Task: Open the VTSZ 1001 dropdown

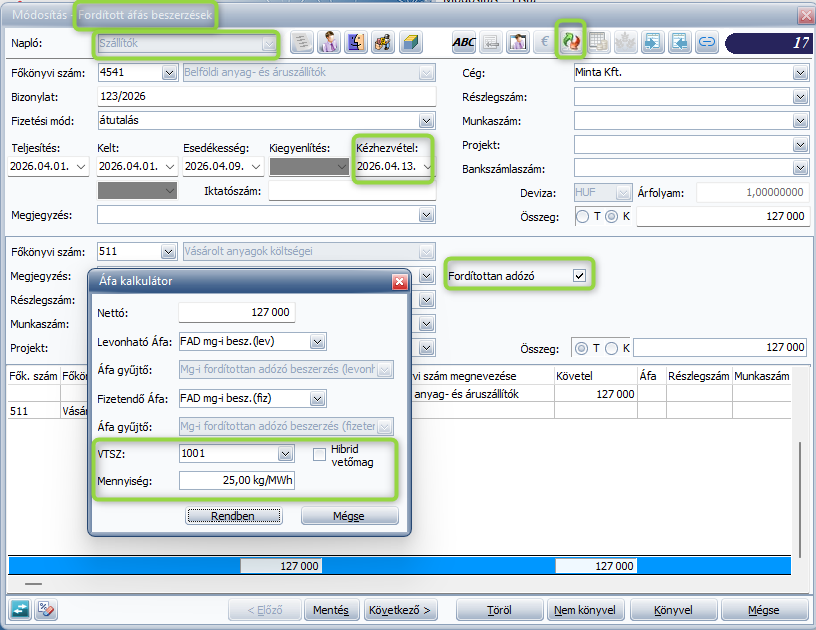Action: click(285, 454)
